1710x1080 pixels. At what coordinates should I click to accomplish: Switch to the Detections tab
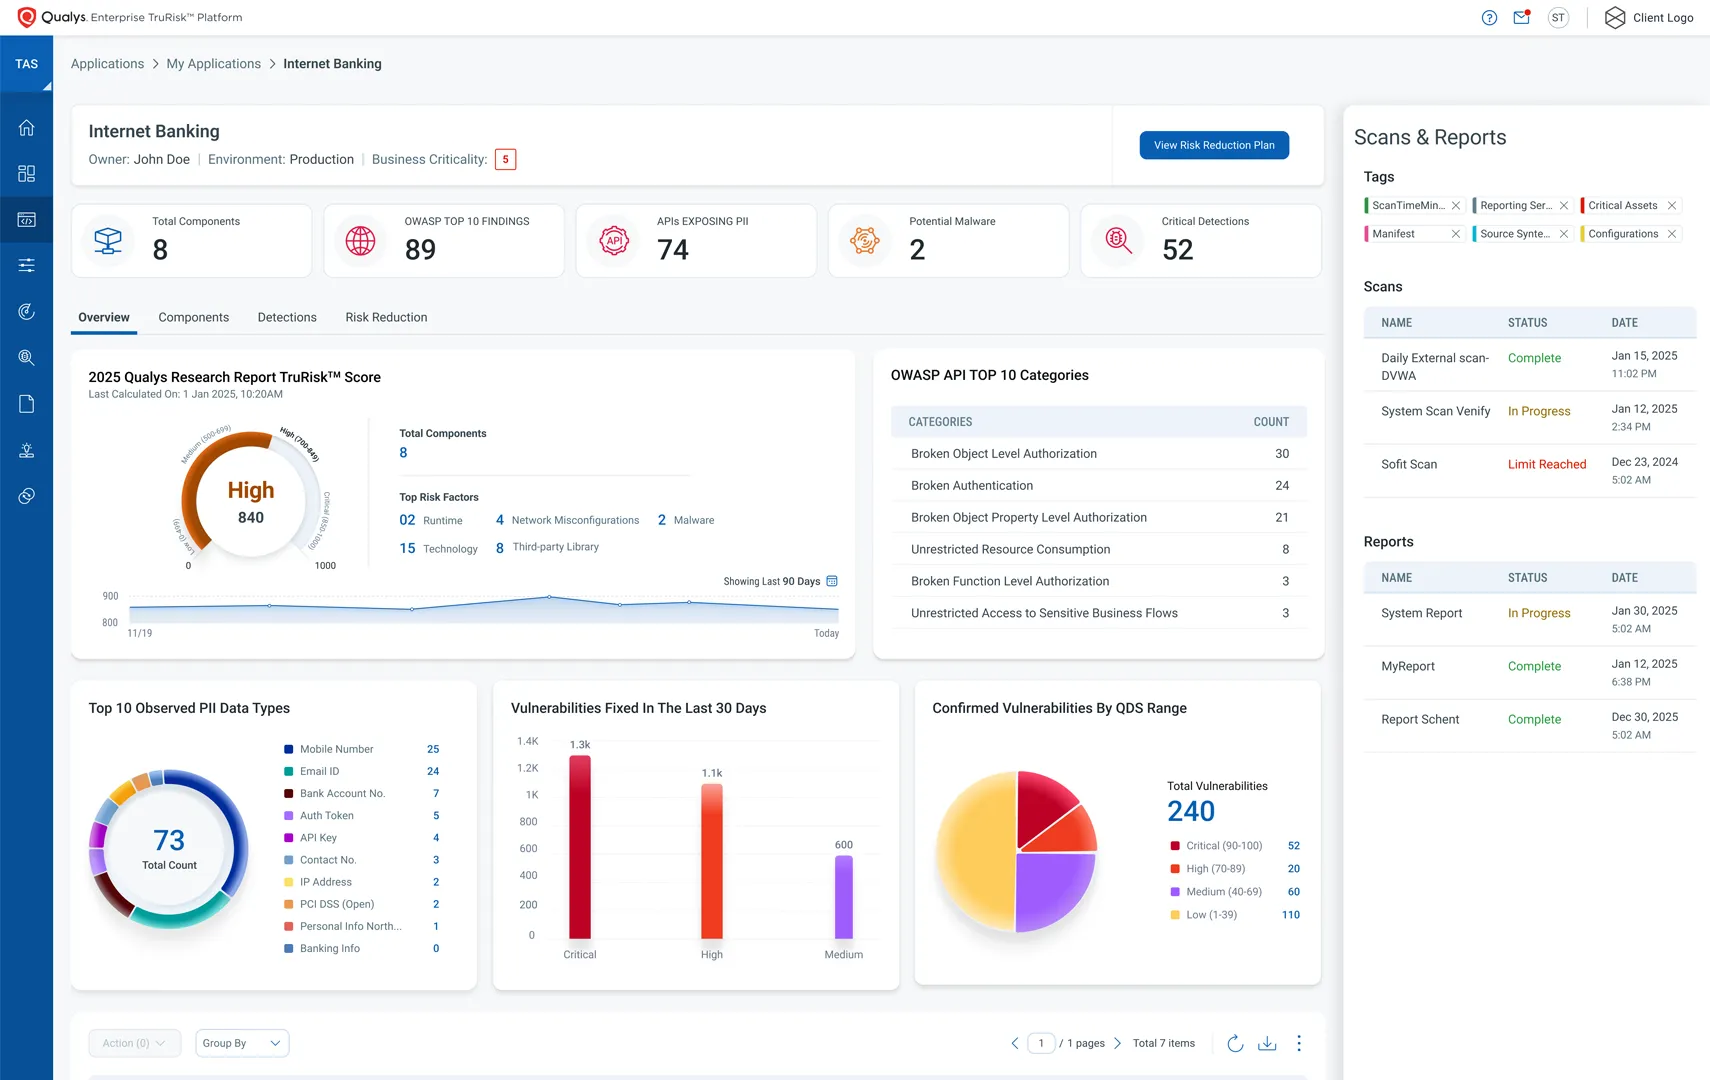click(x=287, y=317)
